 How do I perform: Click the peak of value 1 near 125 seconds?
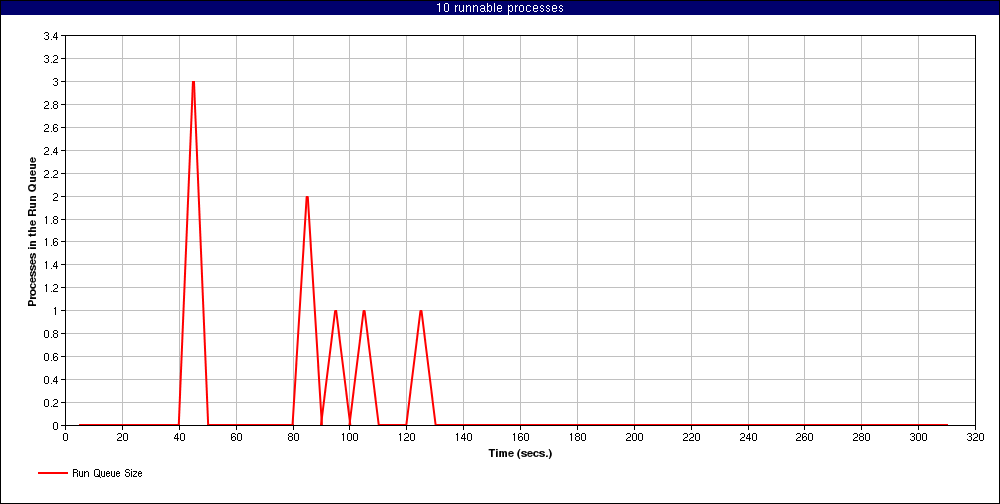pos(421,311)
